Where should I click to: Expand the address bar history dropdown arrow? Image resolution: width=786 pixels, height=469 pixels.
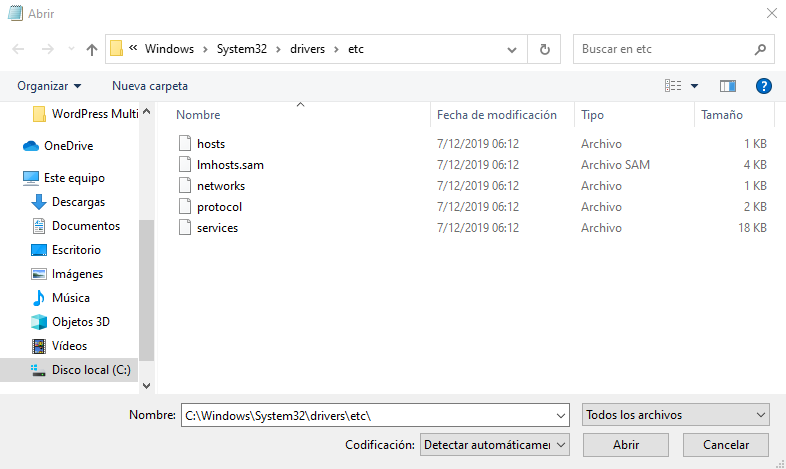[x=512, y=49]
